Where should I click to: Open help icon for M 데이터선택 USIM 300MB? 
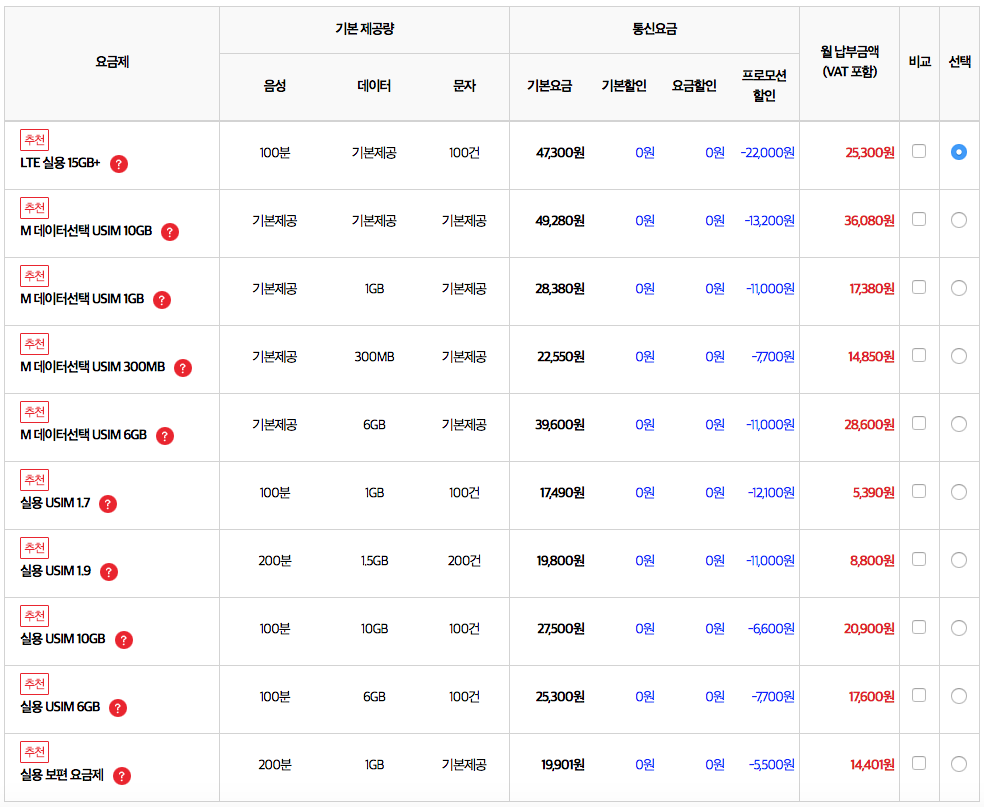183,368
